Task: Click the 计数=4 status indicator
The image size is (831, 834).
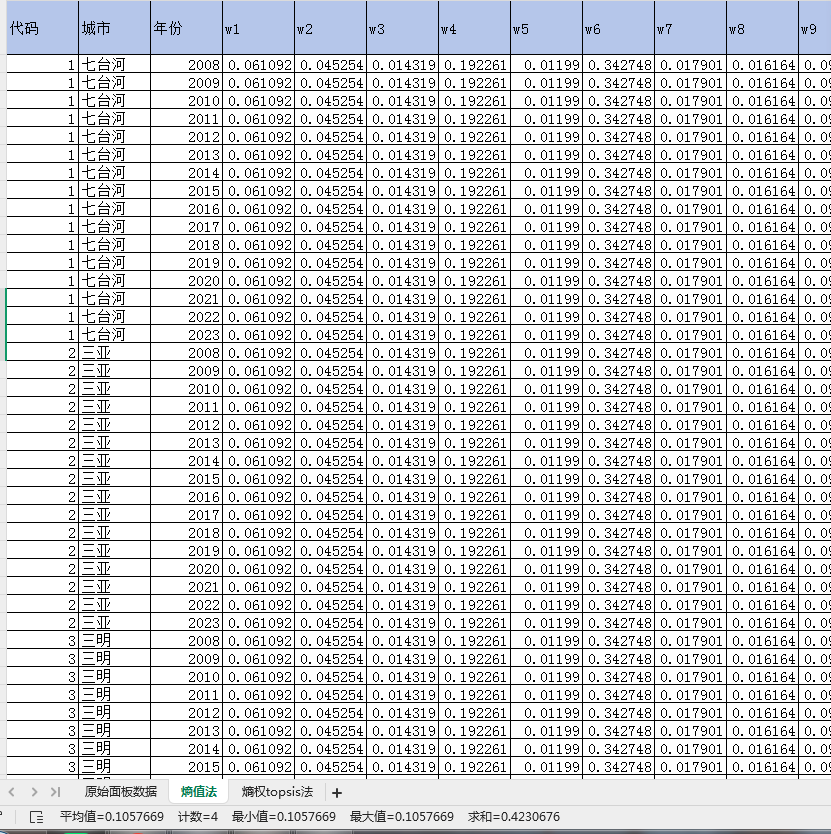Action: 198,817
